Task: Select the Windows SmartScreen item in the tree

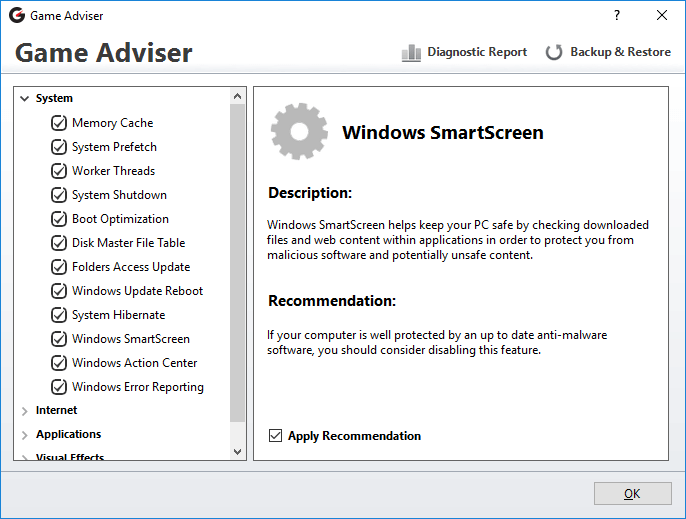Action: (x=131, y=339)
